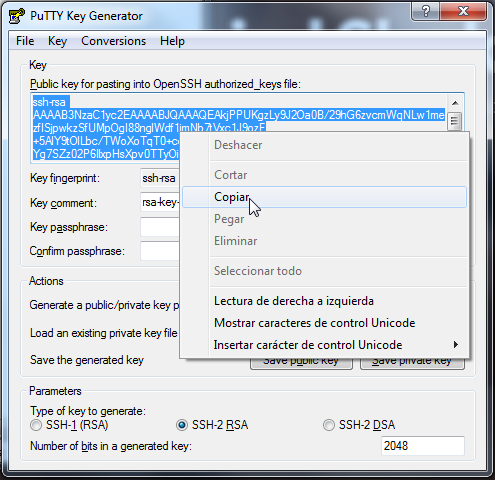This screenshot has height=480, width=495.
Task: Close the PuTTY Key Generator window
Action: (x=463, y=11)
